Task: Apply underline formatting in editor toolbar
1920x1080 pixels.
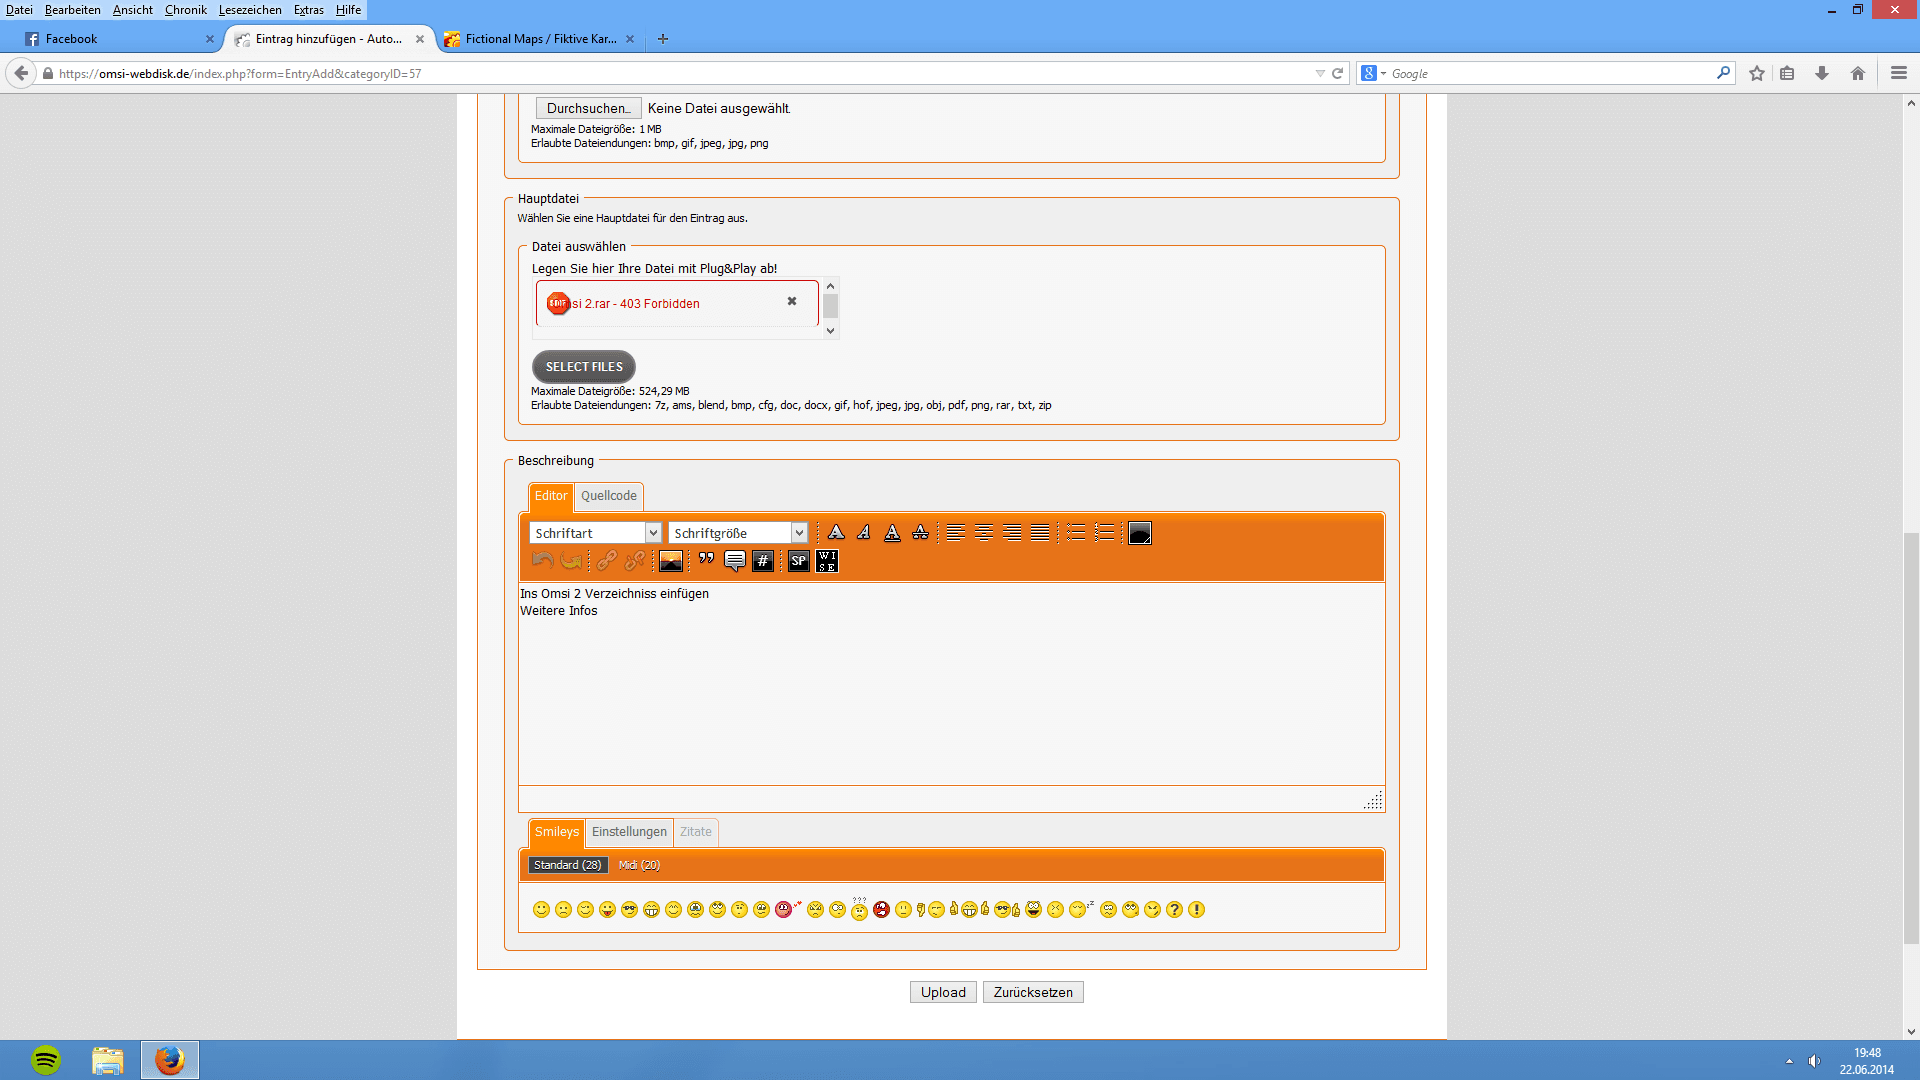Action: [892, 533]
